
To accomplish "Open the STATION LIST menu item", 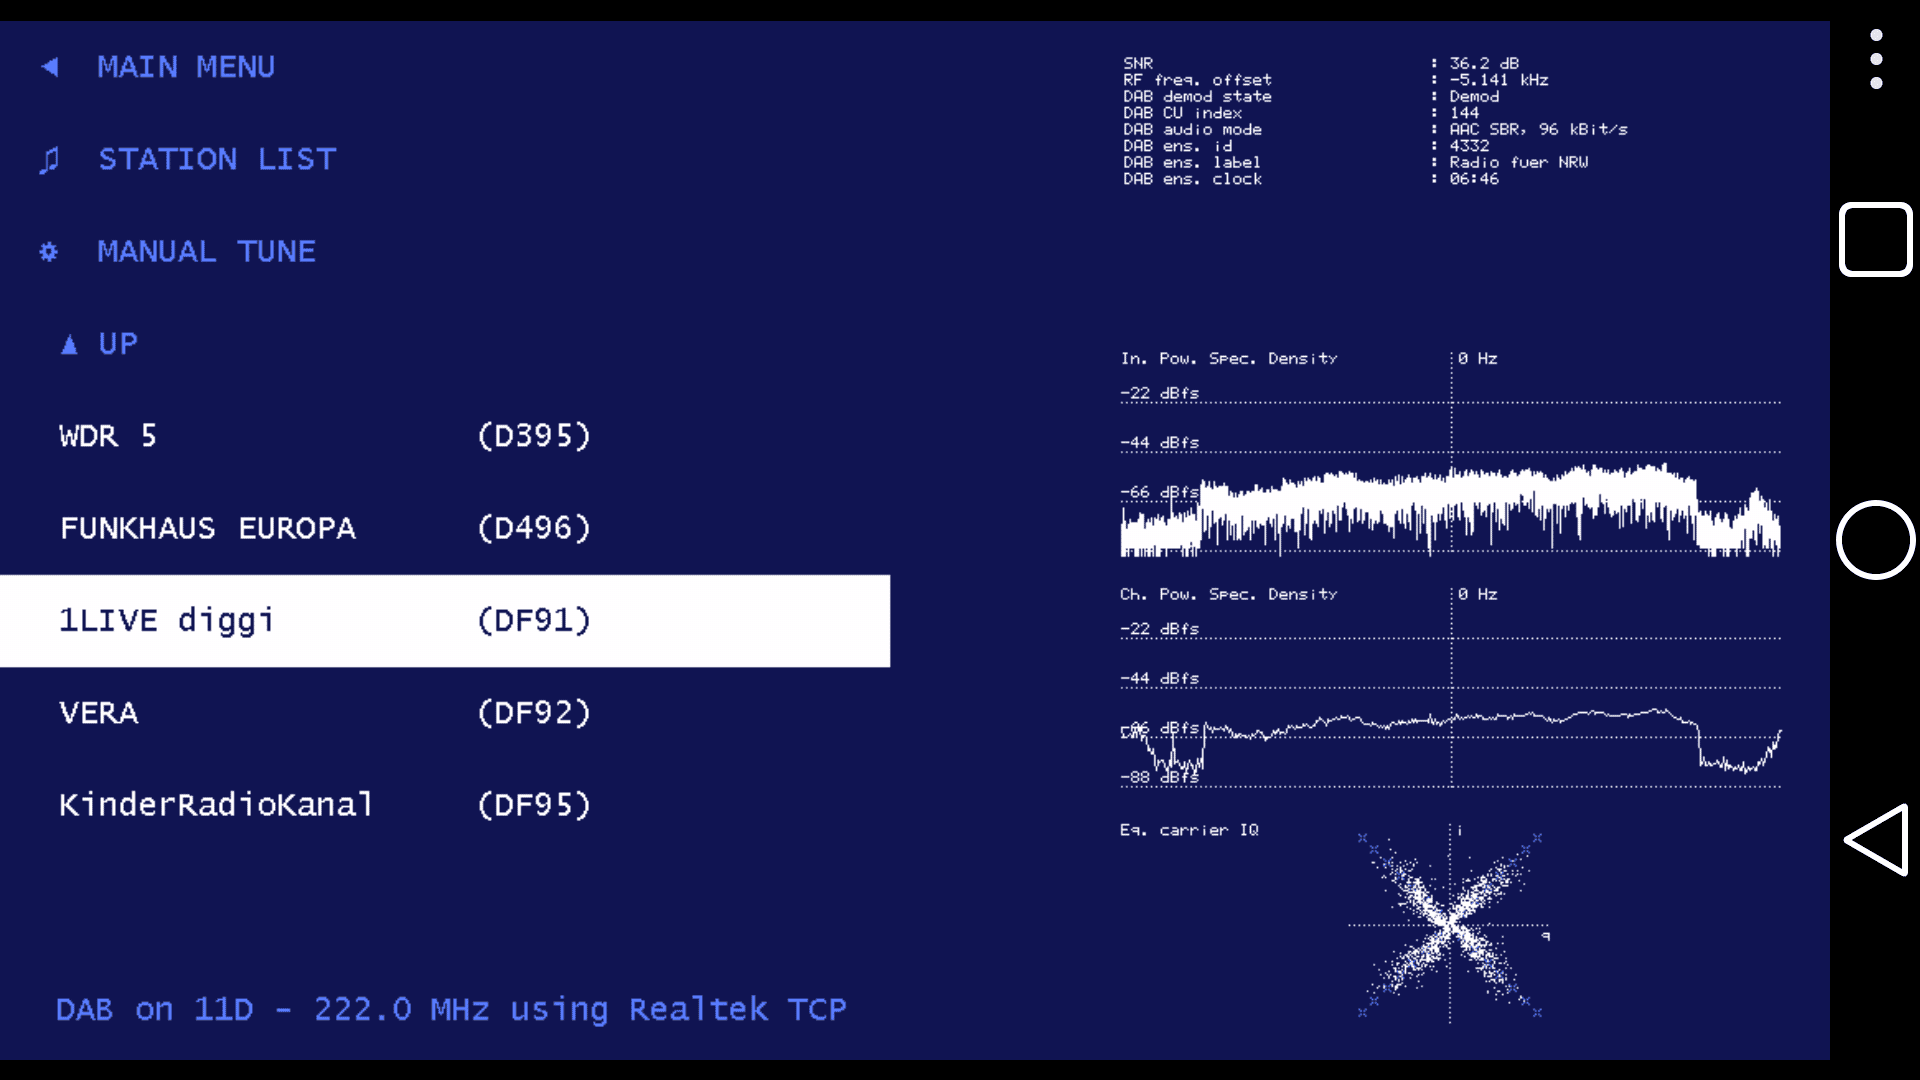I will (x=217, y=159).
